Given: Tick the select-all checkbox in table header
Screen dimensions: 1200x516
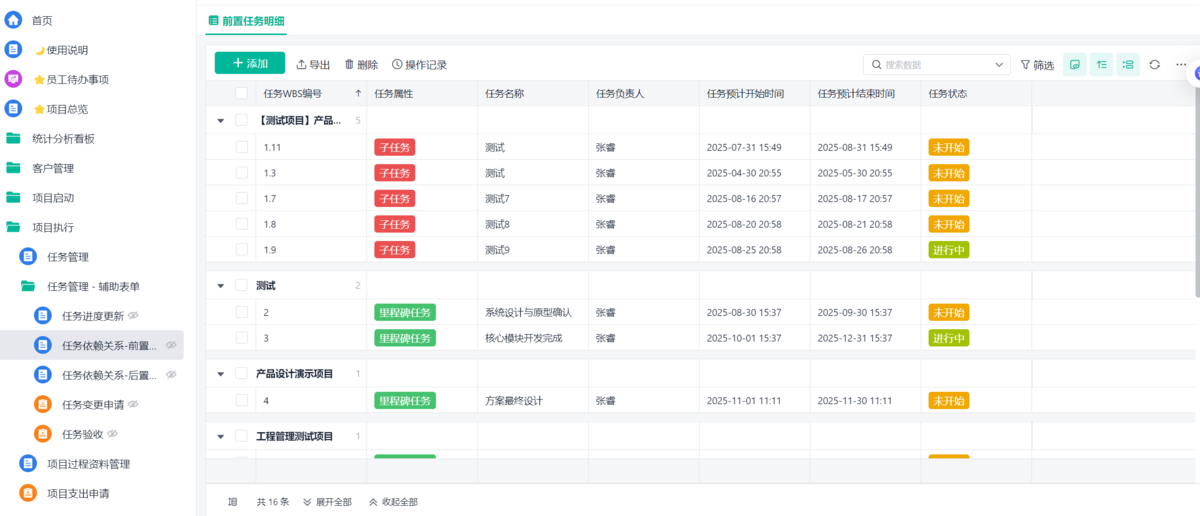Looking at the screenshot, I should click(241, 94).
